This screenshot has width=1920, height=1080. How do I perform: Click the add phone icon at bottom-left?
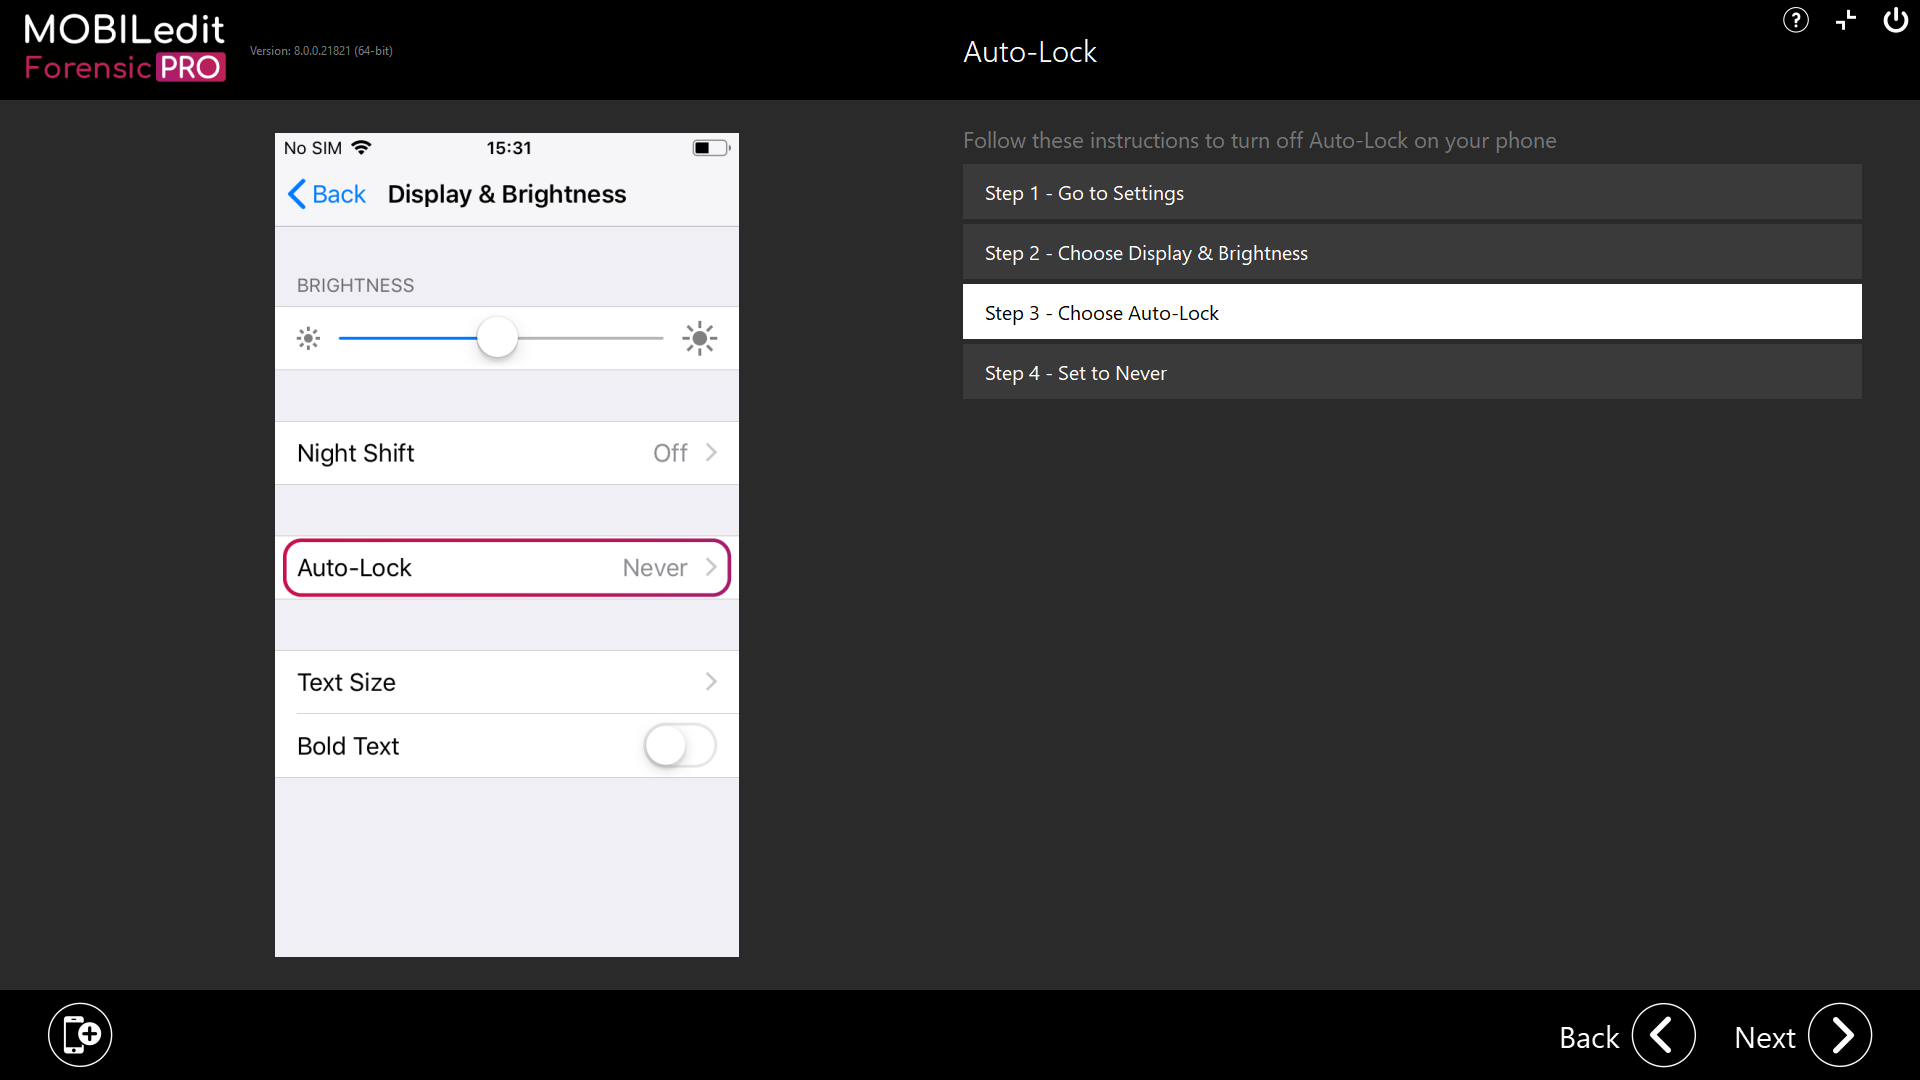(80, 1034)
